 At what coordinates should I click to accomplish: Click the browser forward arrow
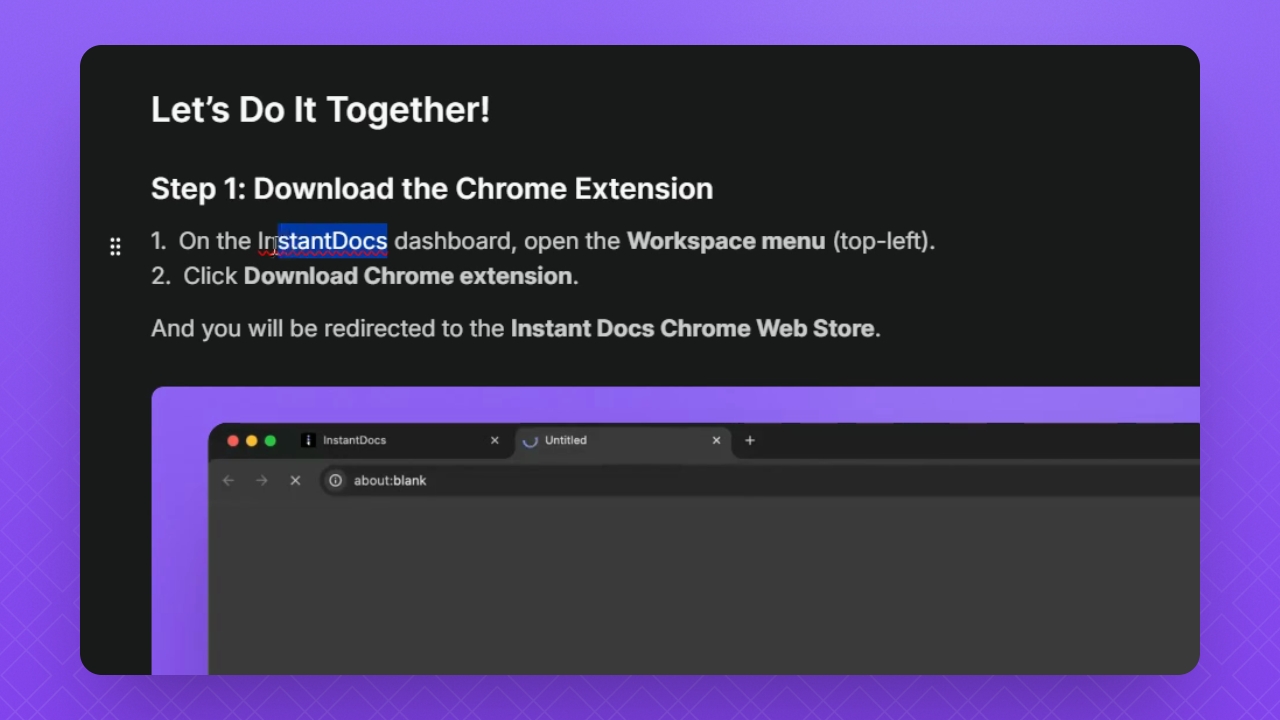[262, 481]
